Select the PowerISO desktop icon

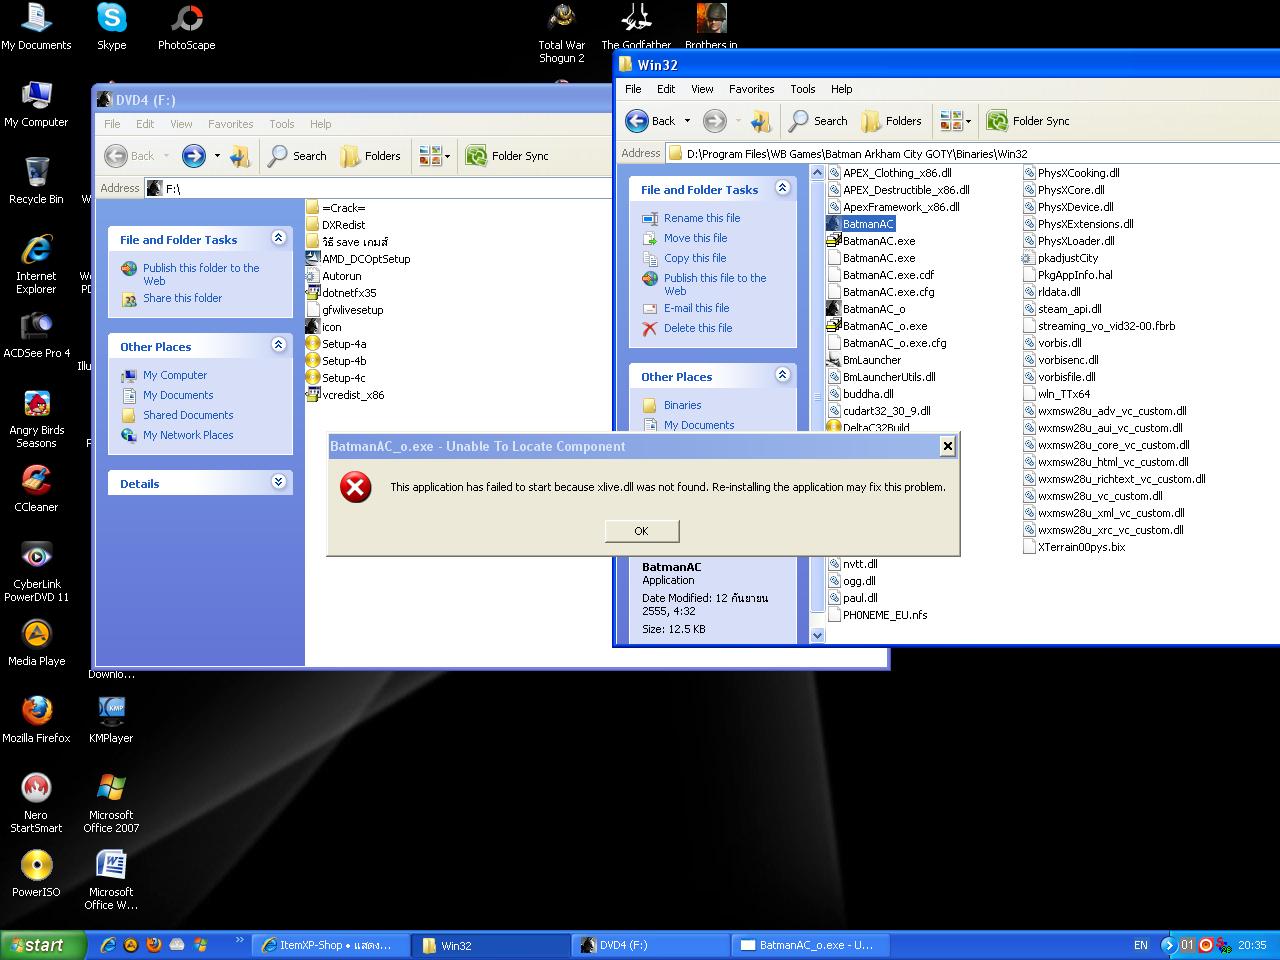pyautogui.click(x=36, y=873)
